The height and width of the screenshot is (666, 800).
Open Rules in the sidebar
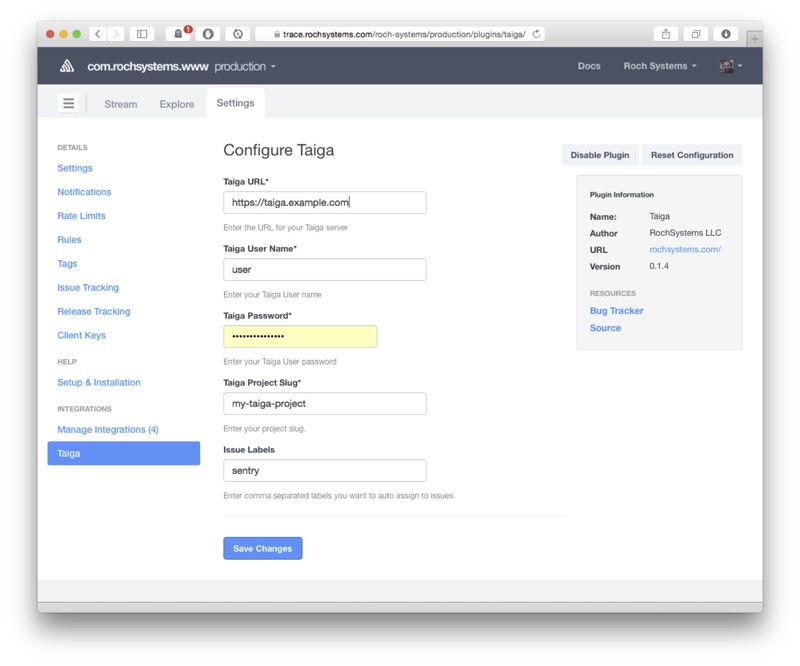[x=69, y=240]
